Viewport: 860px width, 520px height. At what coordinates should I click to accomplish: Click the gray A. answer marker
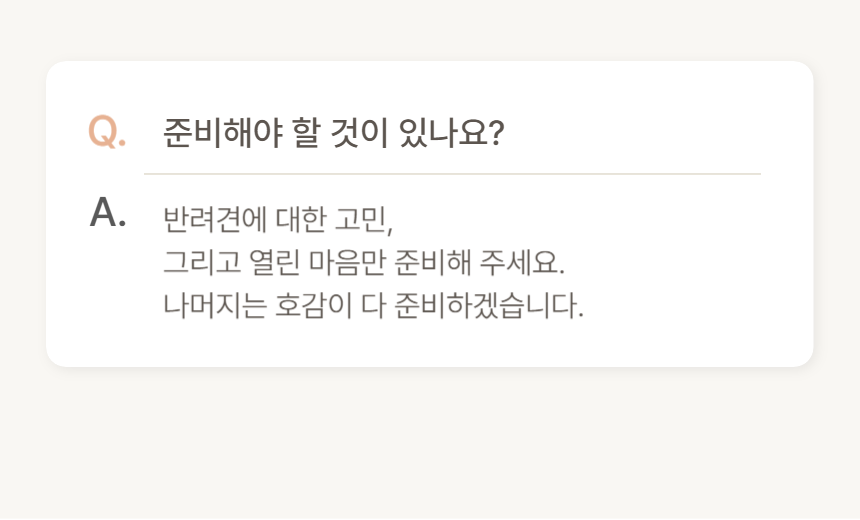[107, 212]
